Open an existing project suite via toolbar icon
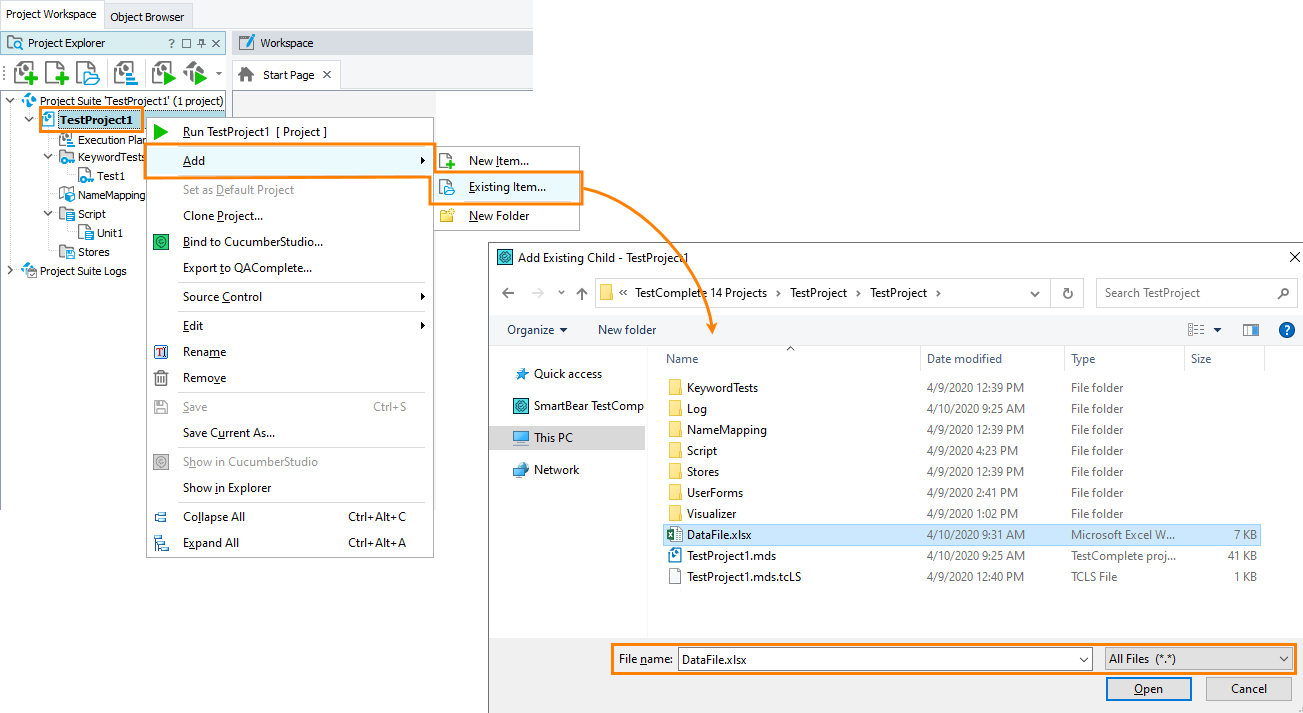The width and height of the screenshot is (1303, 713). [x=87, y=72]
